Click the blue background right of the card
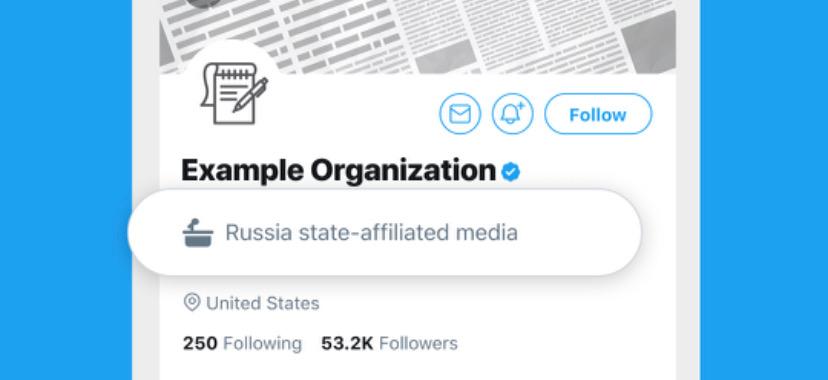 pos(764,190)
